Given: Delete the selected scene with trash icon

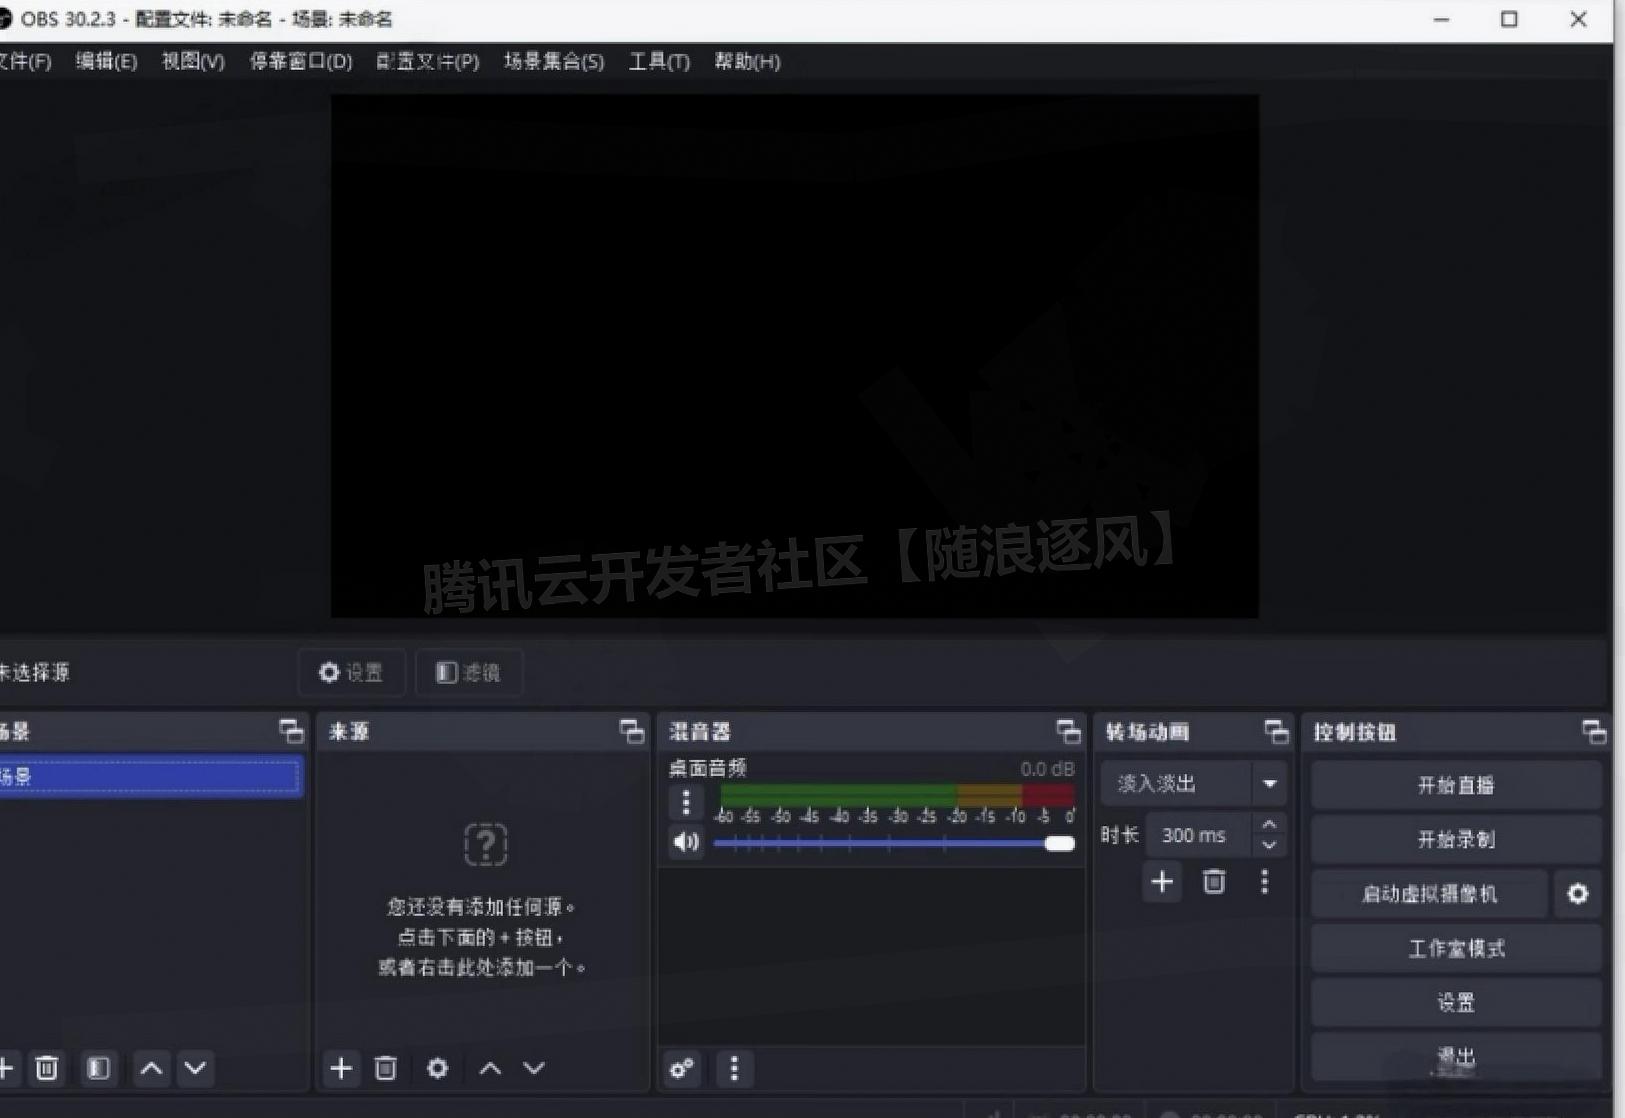Looking at the screenshot, I should click(47, 1068).
